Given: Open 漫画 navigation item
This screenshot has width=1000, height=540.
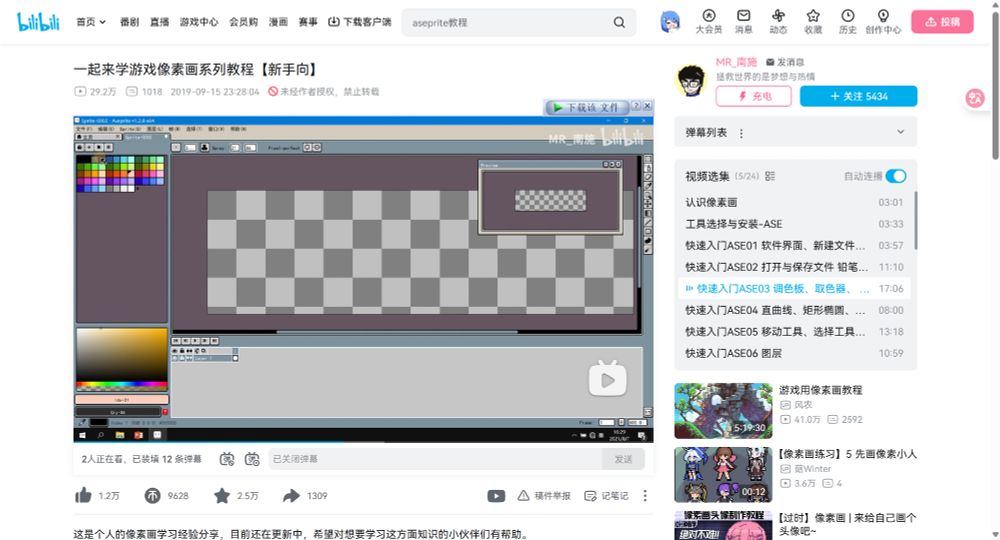Looking at the screenshot, I should (x=278, y=22).
